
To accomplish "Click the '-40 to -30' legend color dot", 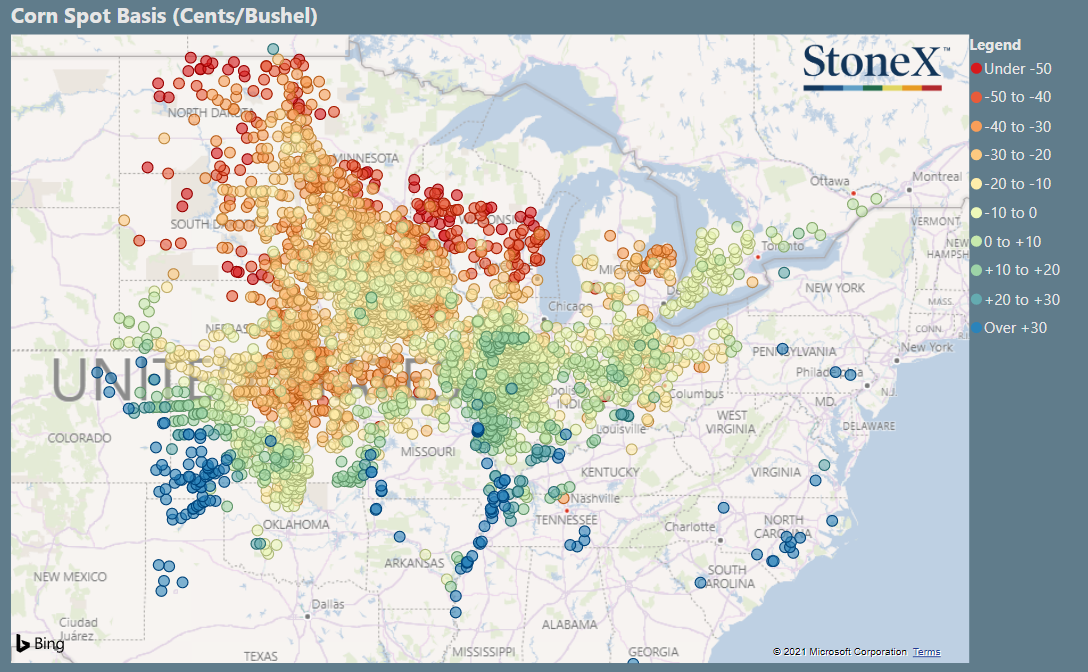I will [x=976, y=127].
